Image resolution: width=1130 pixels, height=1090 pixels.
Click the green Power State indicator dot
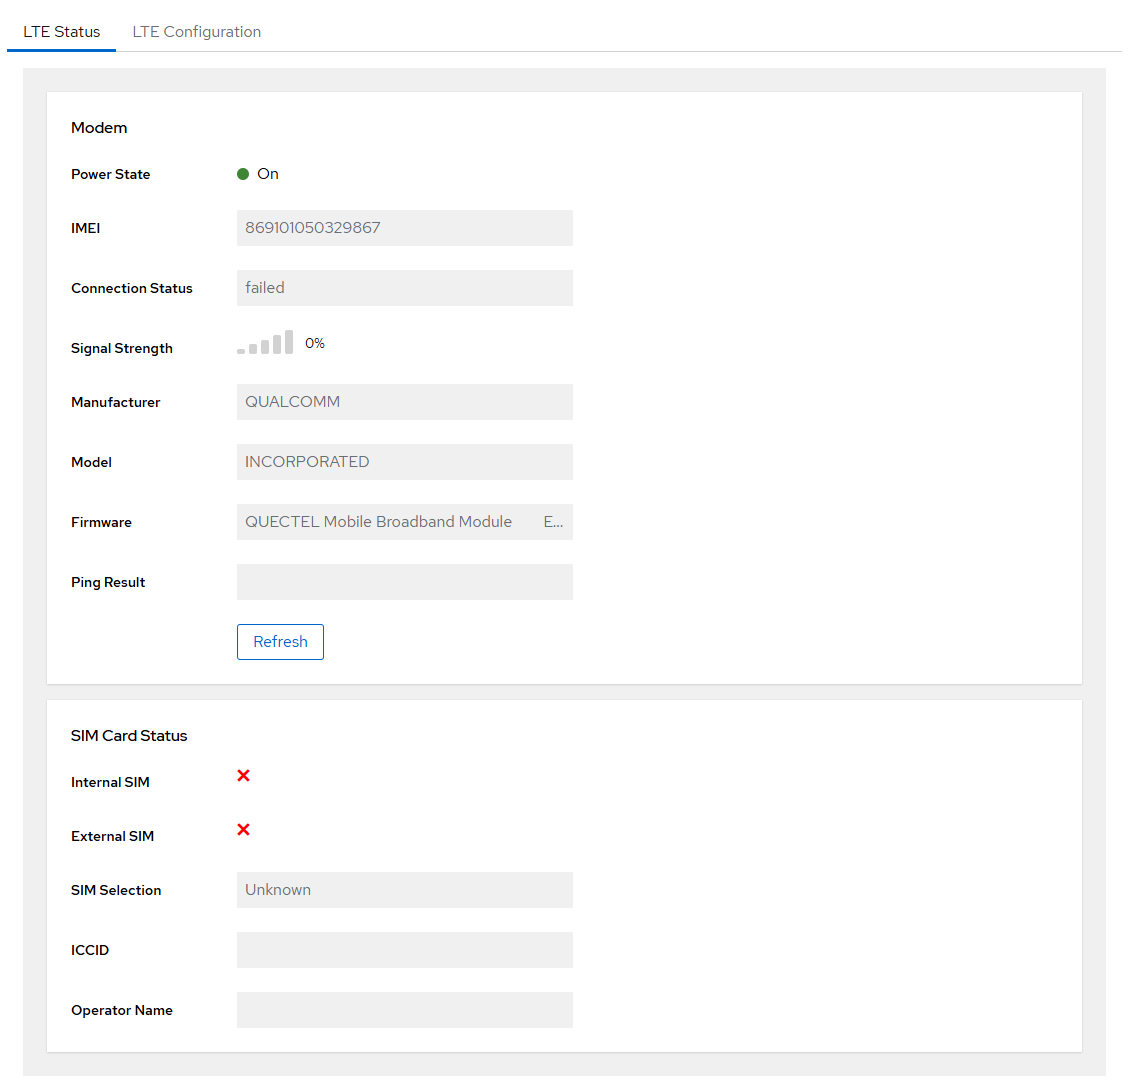(x=243, y=174)
